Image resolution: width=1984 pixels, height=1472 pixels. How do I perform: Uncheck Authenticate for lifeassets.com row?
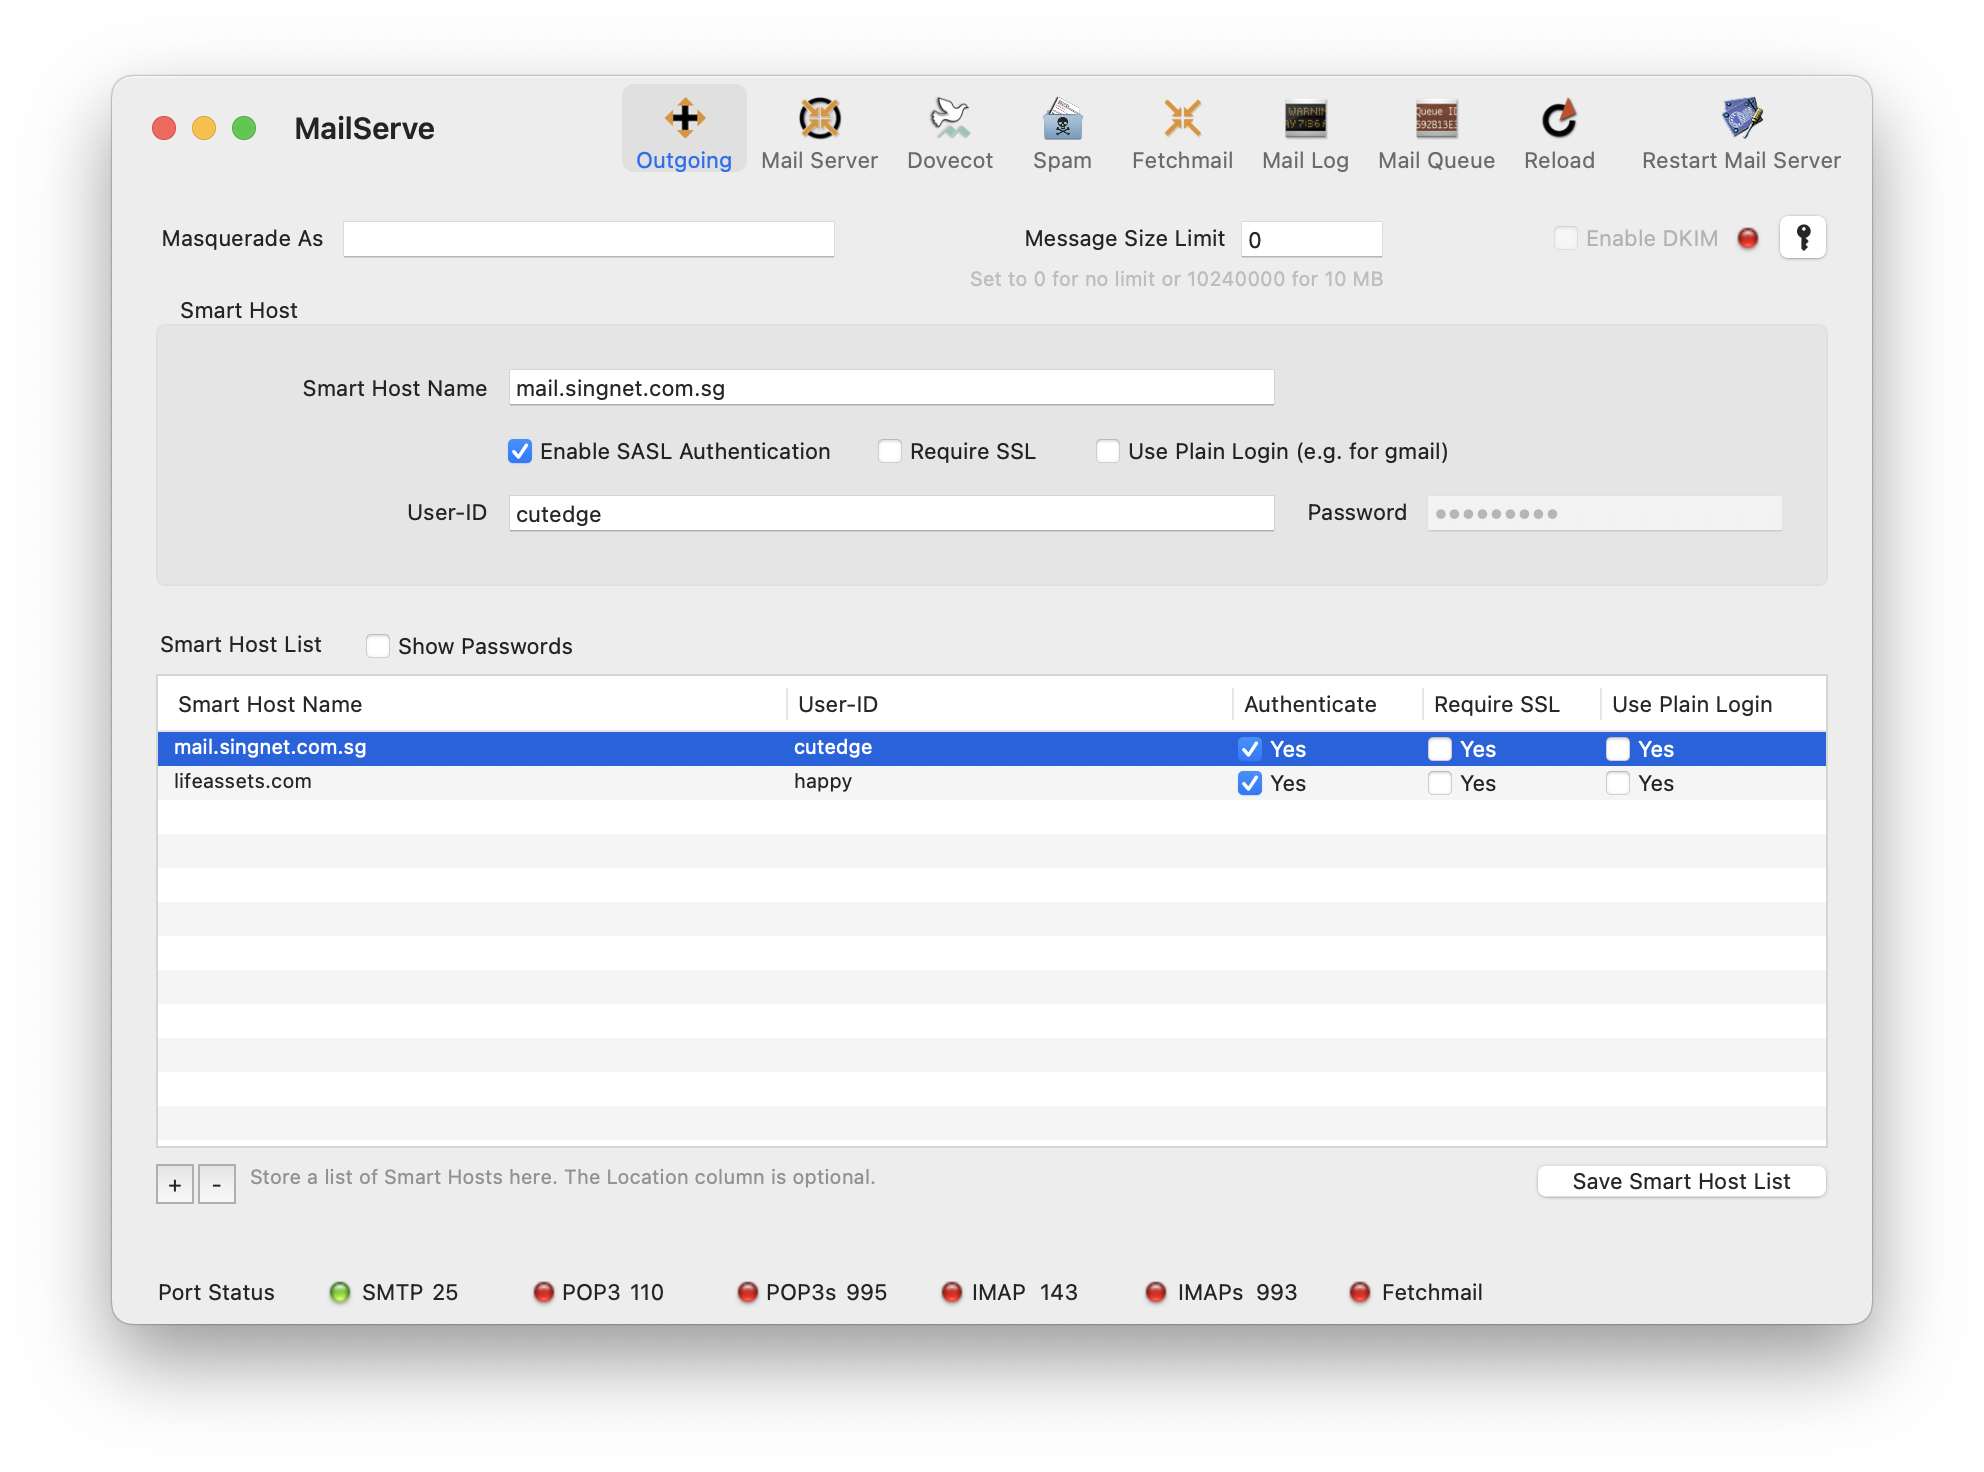tap(1250, 783)
